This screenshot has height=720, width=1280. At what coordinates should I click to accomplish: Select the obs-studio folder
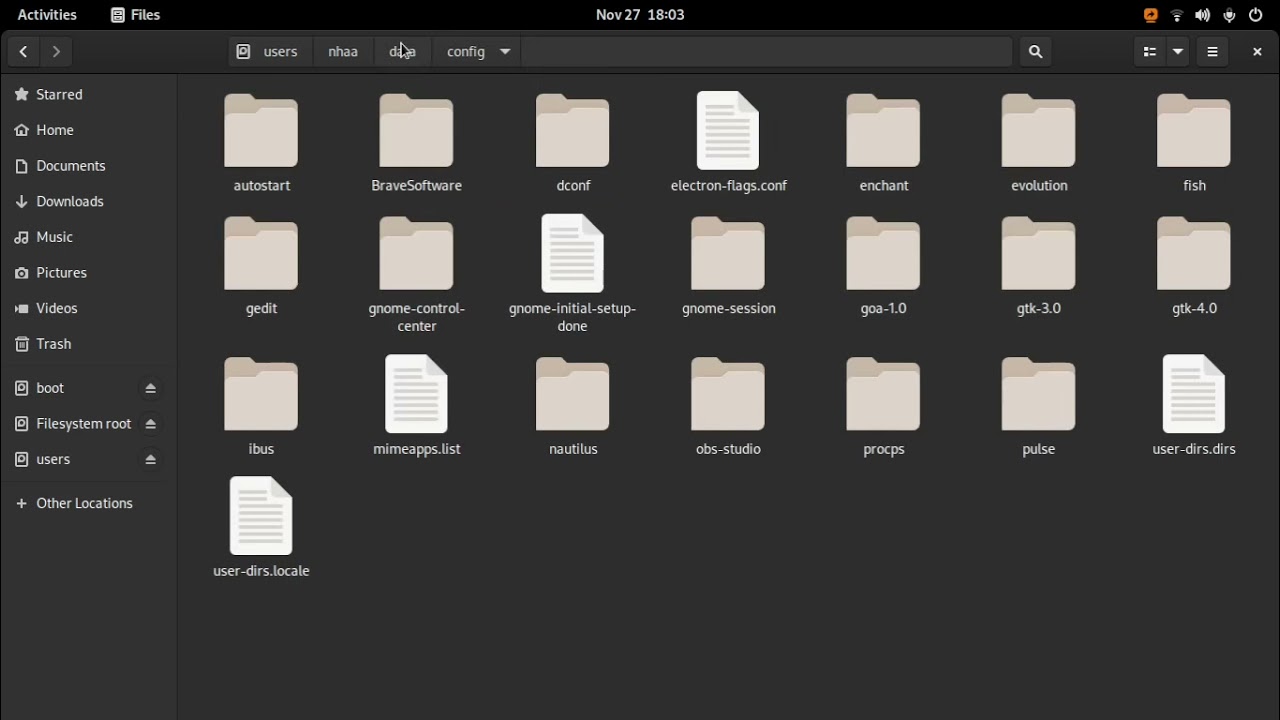729,406
